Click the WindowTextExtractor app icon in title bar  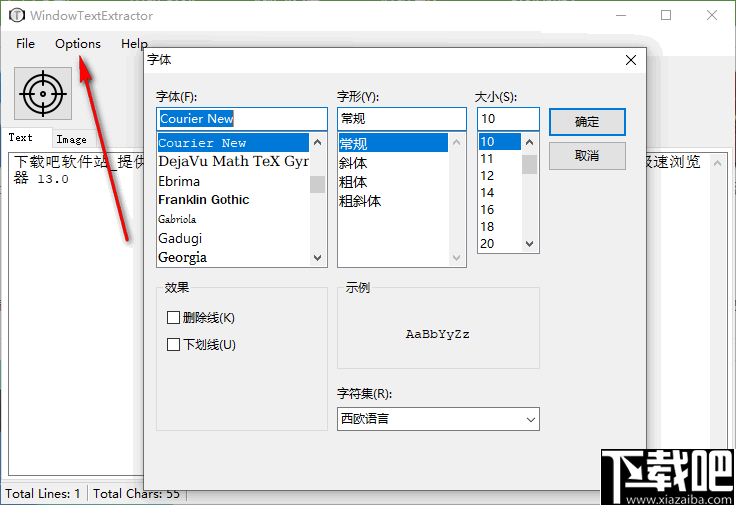[17, 15]
